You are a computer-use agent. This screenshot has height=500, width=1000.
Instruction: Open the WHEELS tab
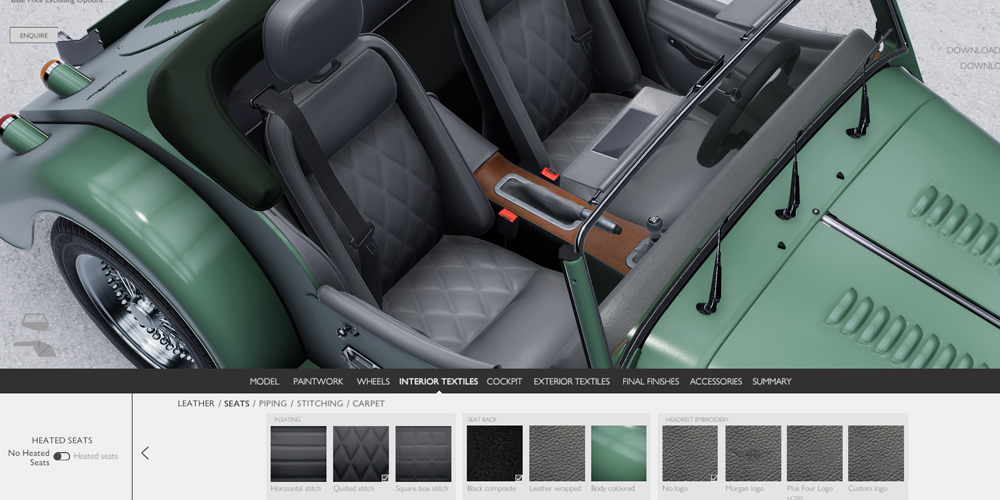[x=373, y=381]
